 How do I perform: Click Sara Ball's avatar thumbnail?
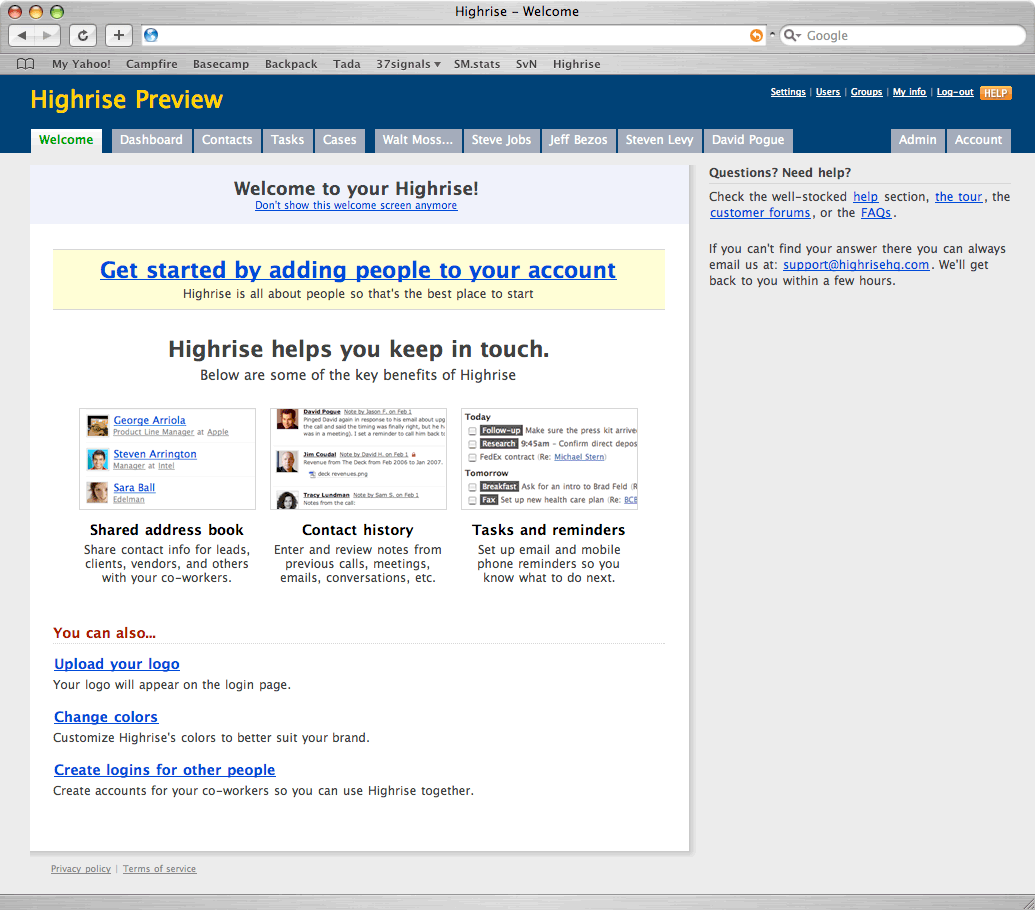click(x=98, y=492)
